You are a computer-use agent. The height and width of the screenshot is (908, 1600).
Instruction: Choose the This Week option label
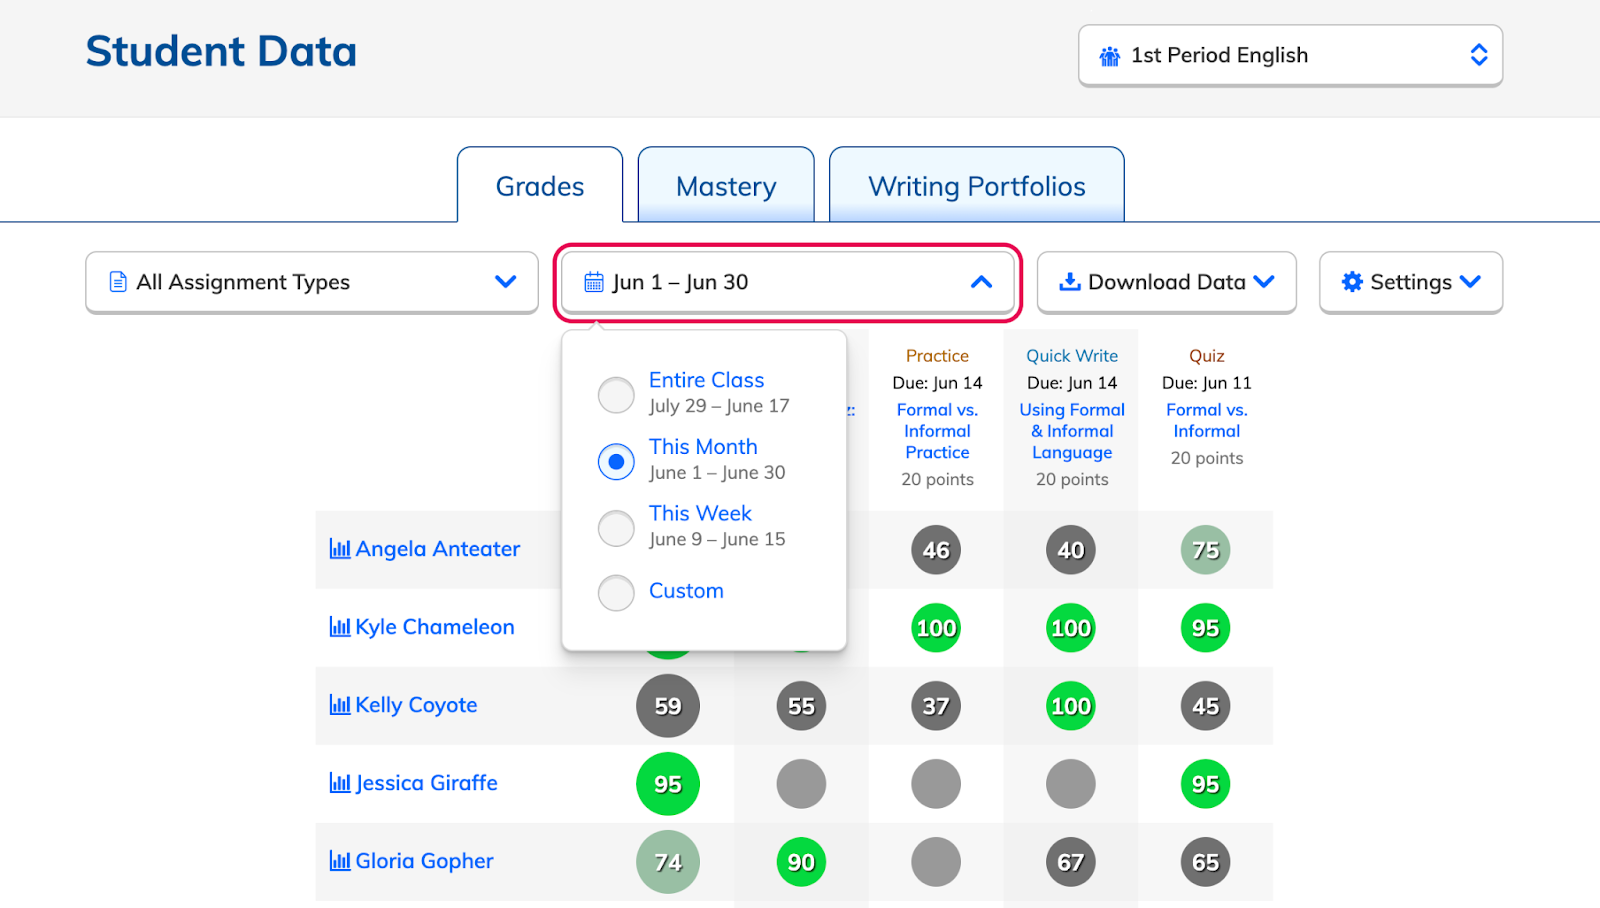point(700,513)
